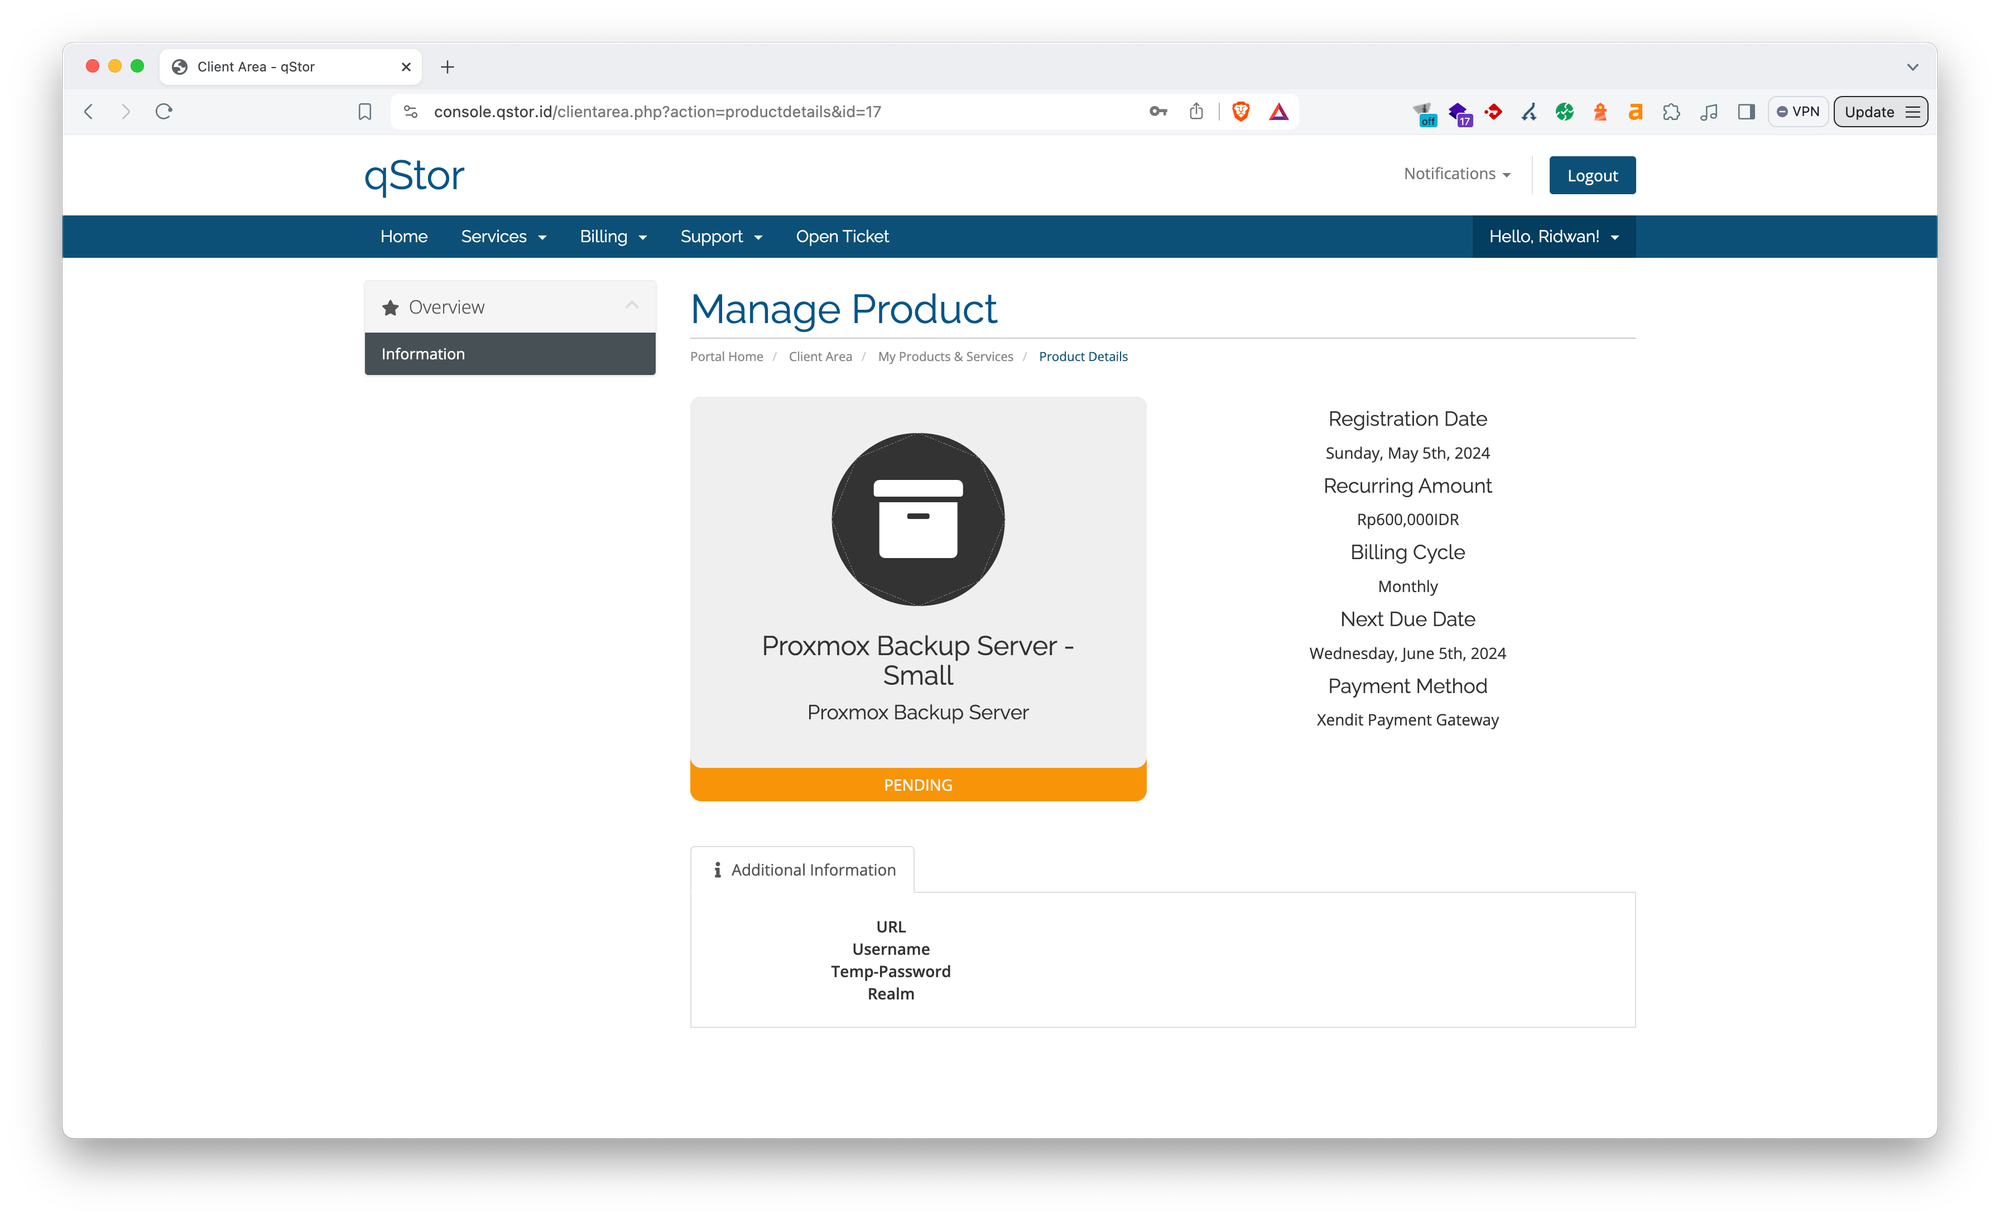Go back to the previous page
The height and width of the screenshot is (1221, 2000).
[89, 112]
